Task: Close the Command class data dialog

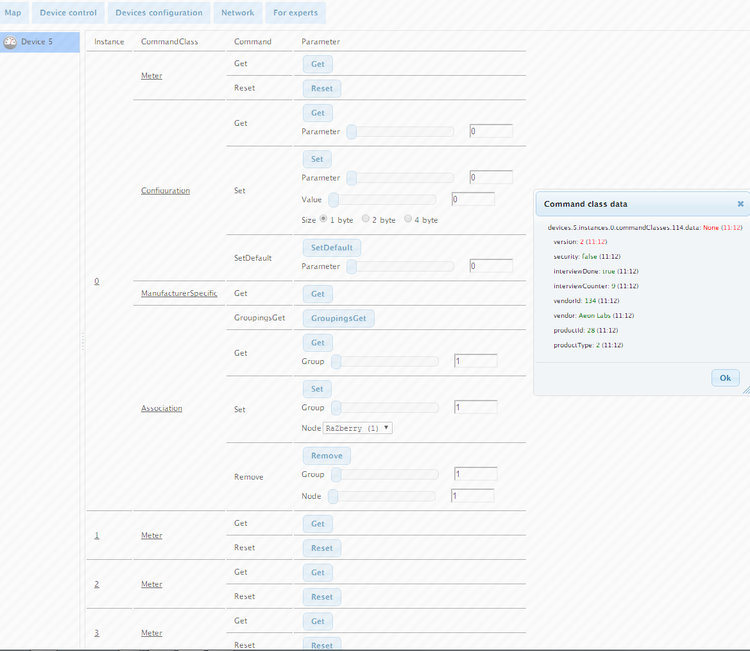Action: tap(740, 203)
